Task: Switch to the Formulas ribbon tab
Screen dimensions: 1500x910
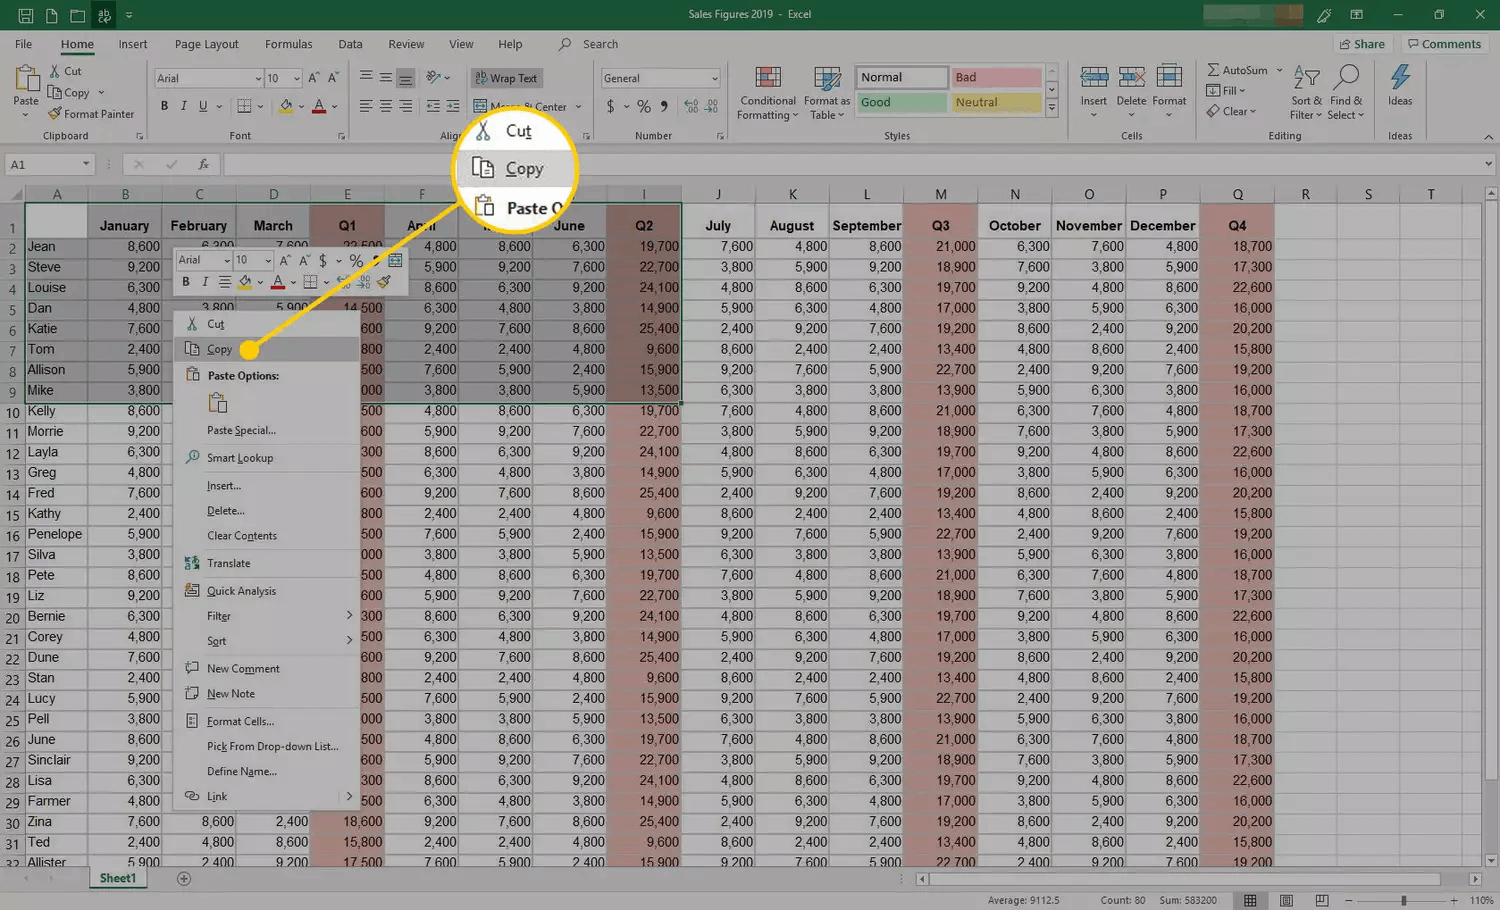Action: tap(288, 44)
